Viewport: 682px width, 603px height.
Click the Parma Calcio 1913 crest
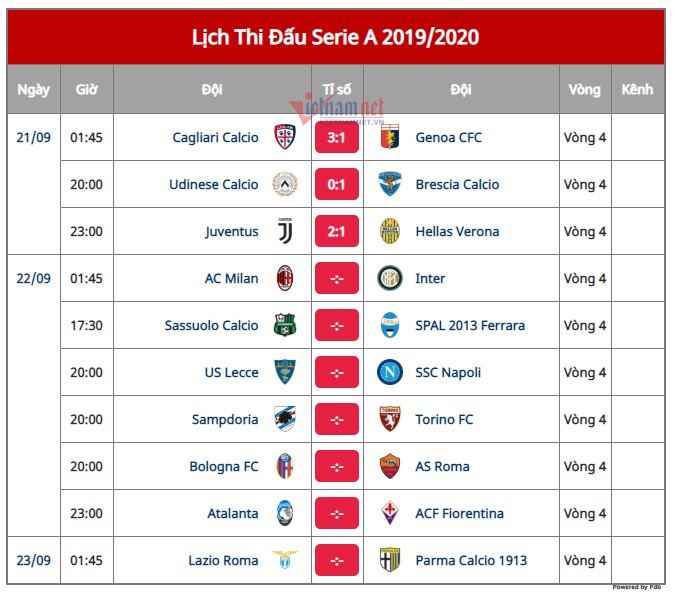pyautogui.click(x=390, y=560)
